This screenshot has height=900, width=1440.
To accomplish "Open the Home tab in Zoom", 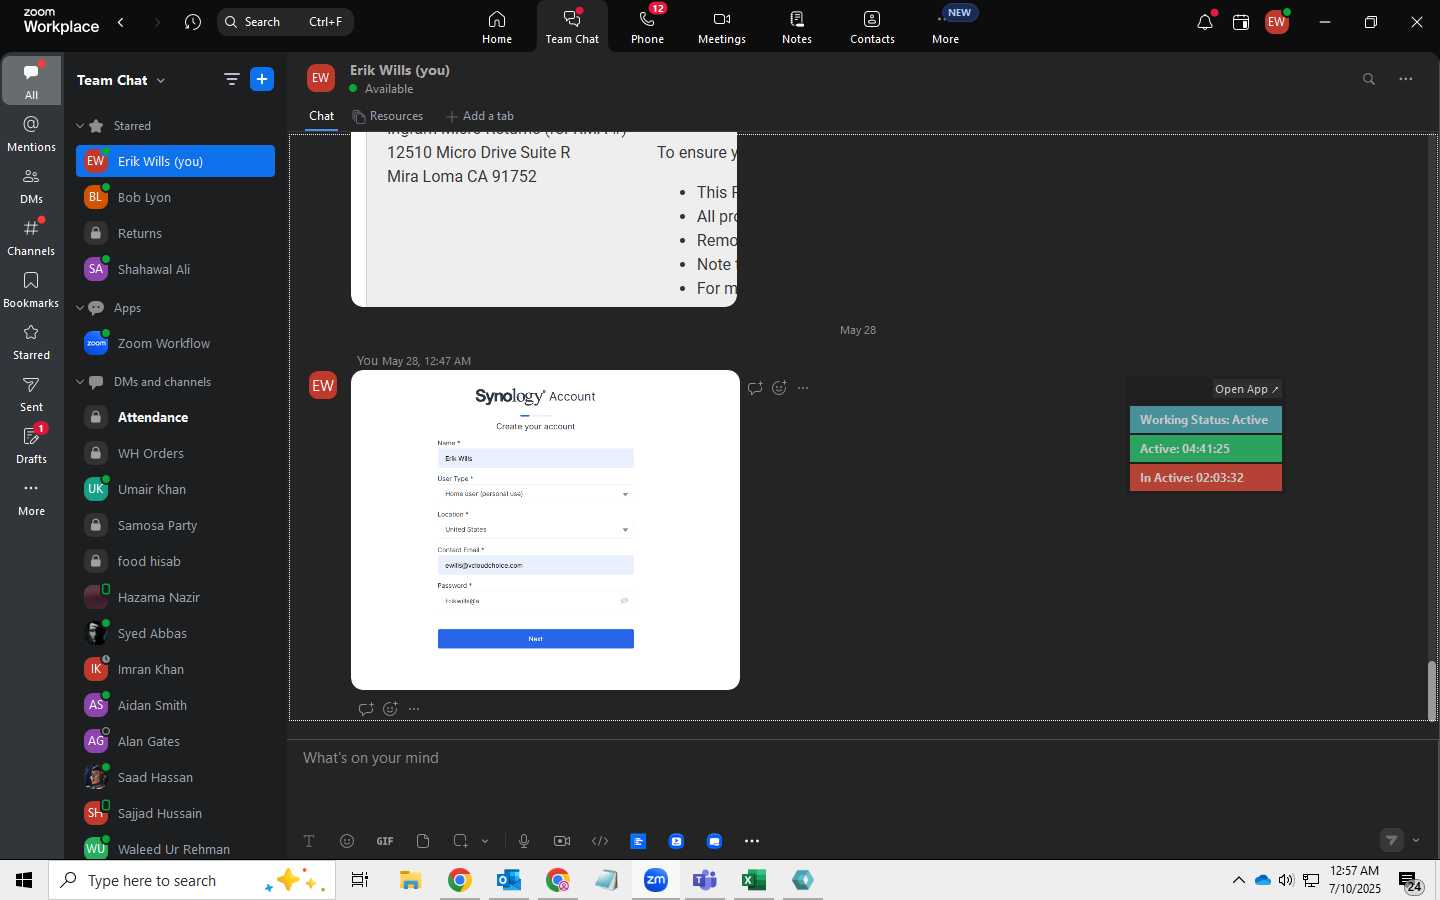I will click(x=497, y=27).
